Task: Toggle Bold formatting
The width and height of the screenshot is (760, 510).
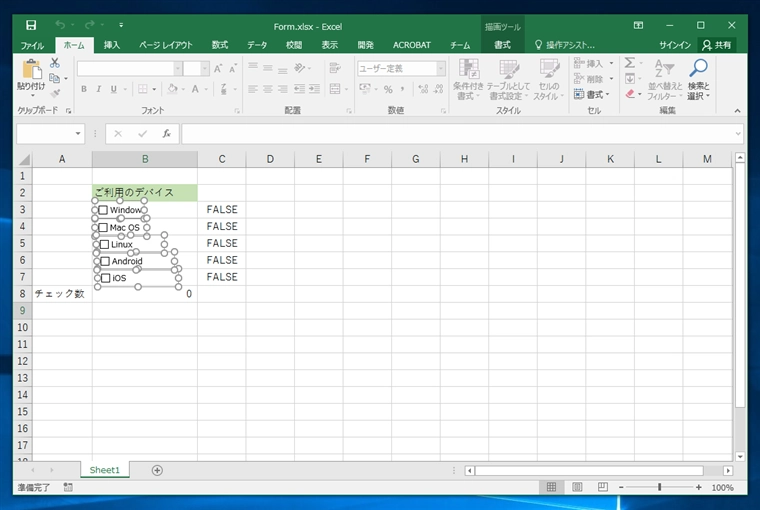Action: (84, 89)
